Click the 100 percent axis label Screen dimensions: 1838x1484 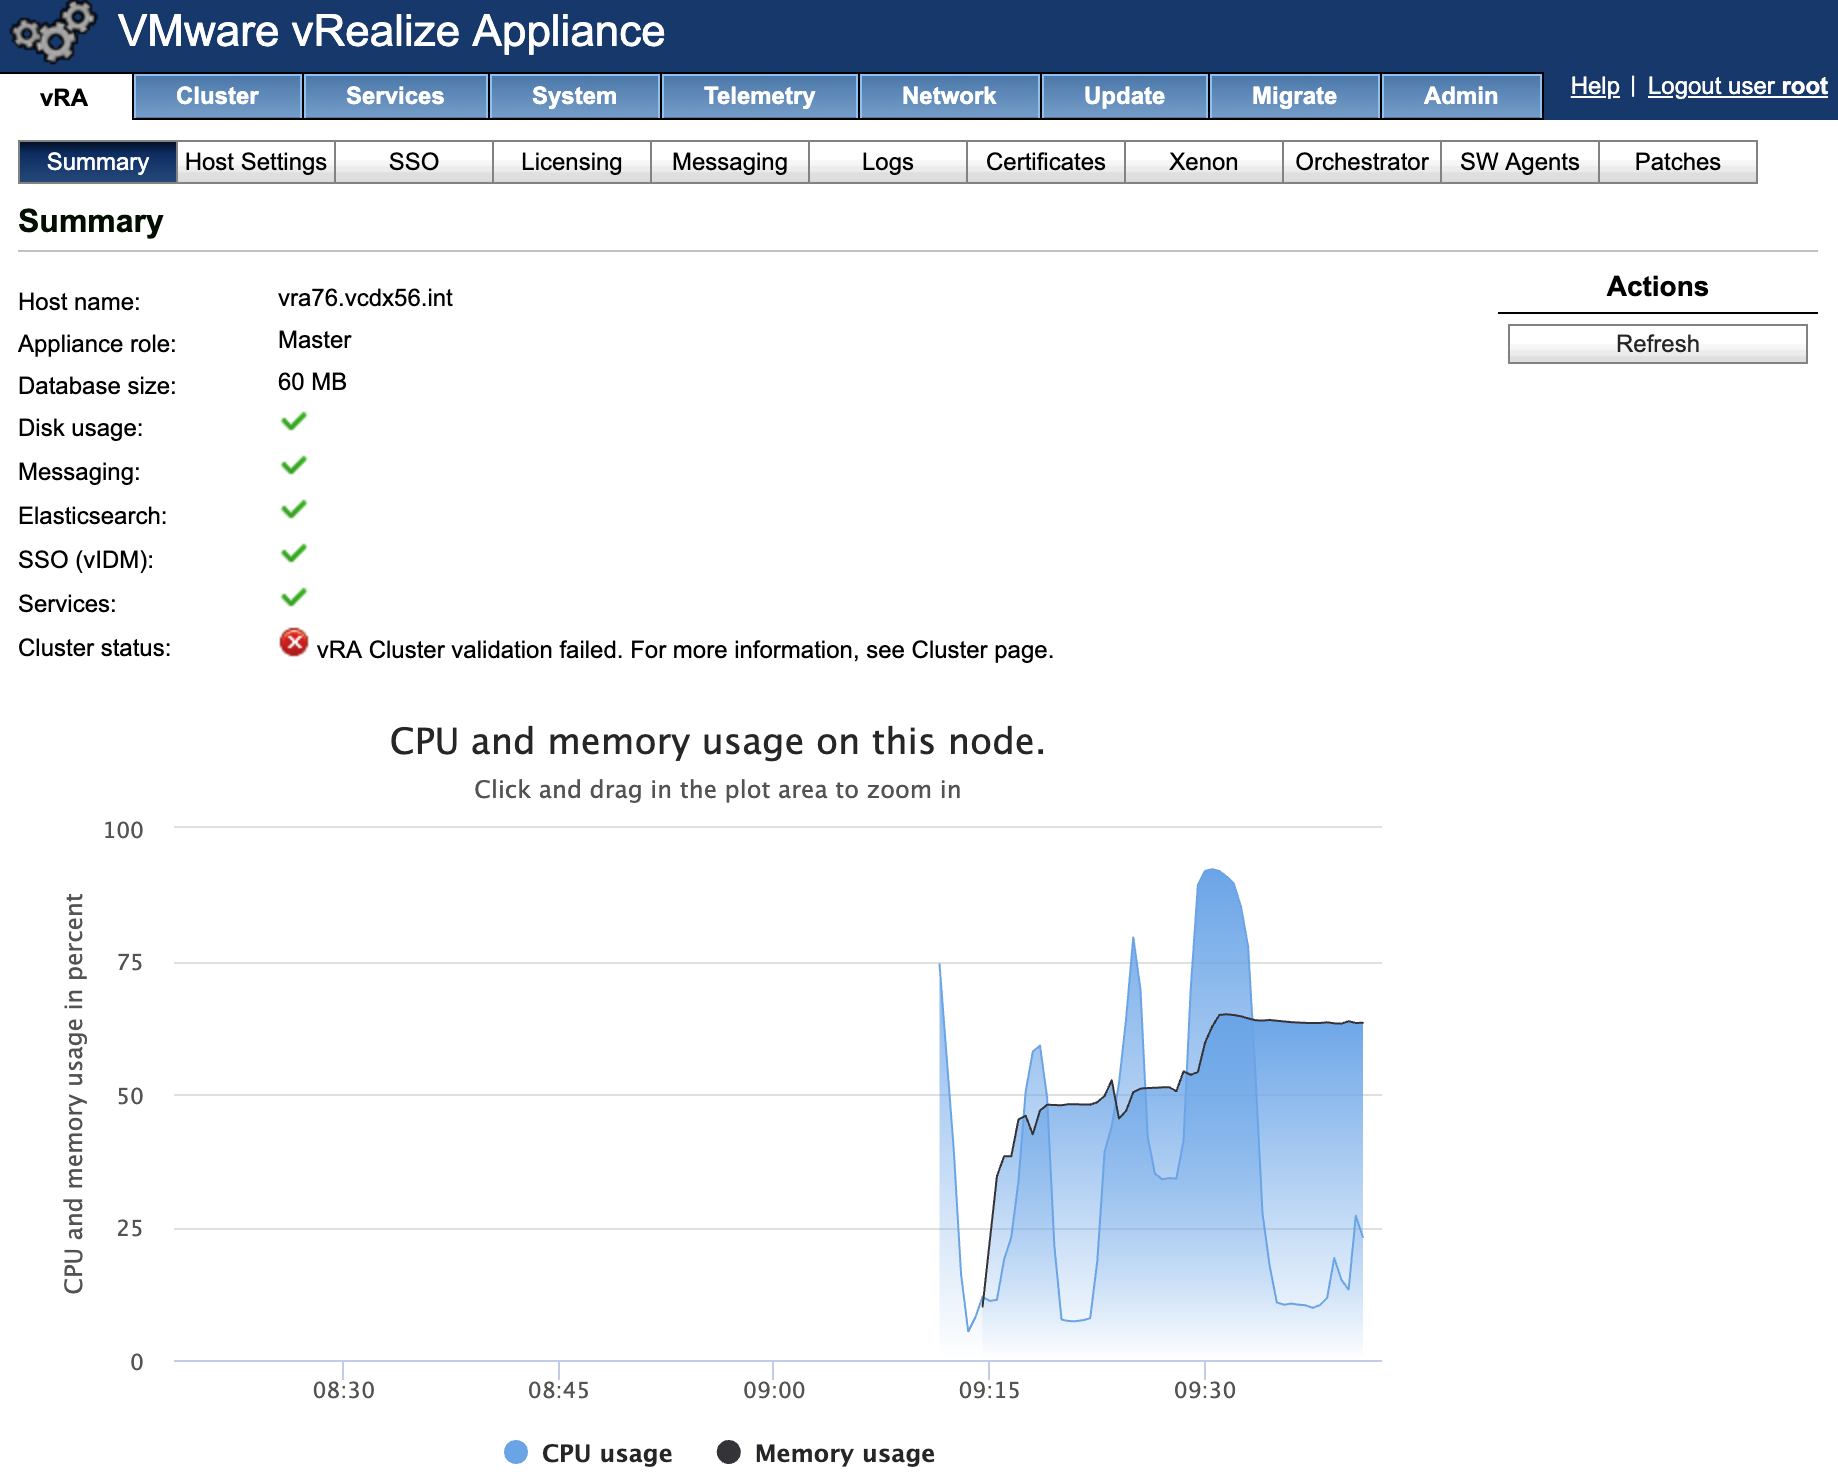click(x=123, y=830)
